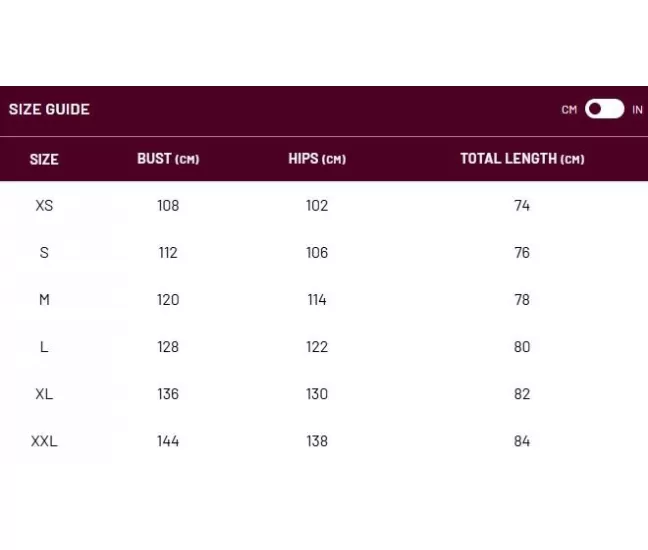This screenshot has width=648, height=550.
Task: Toggle the CM/IN unit switch
Action: [x=604, y=109]
